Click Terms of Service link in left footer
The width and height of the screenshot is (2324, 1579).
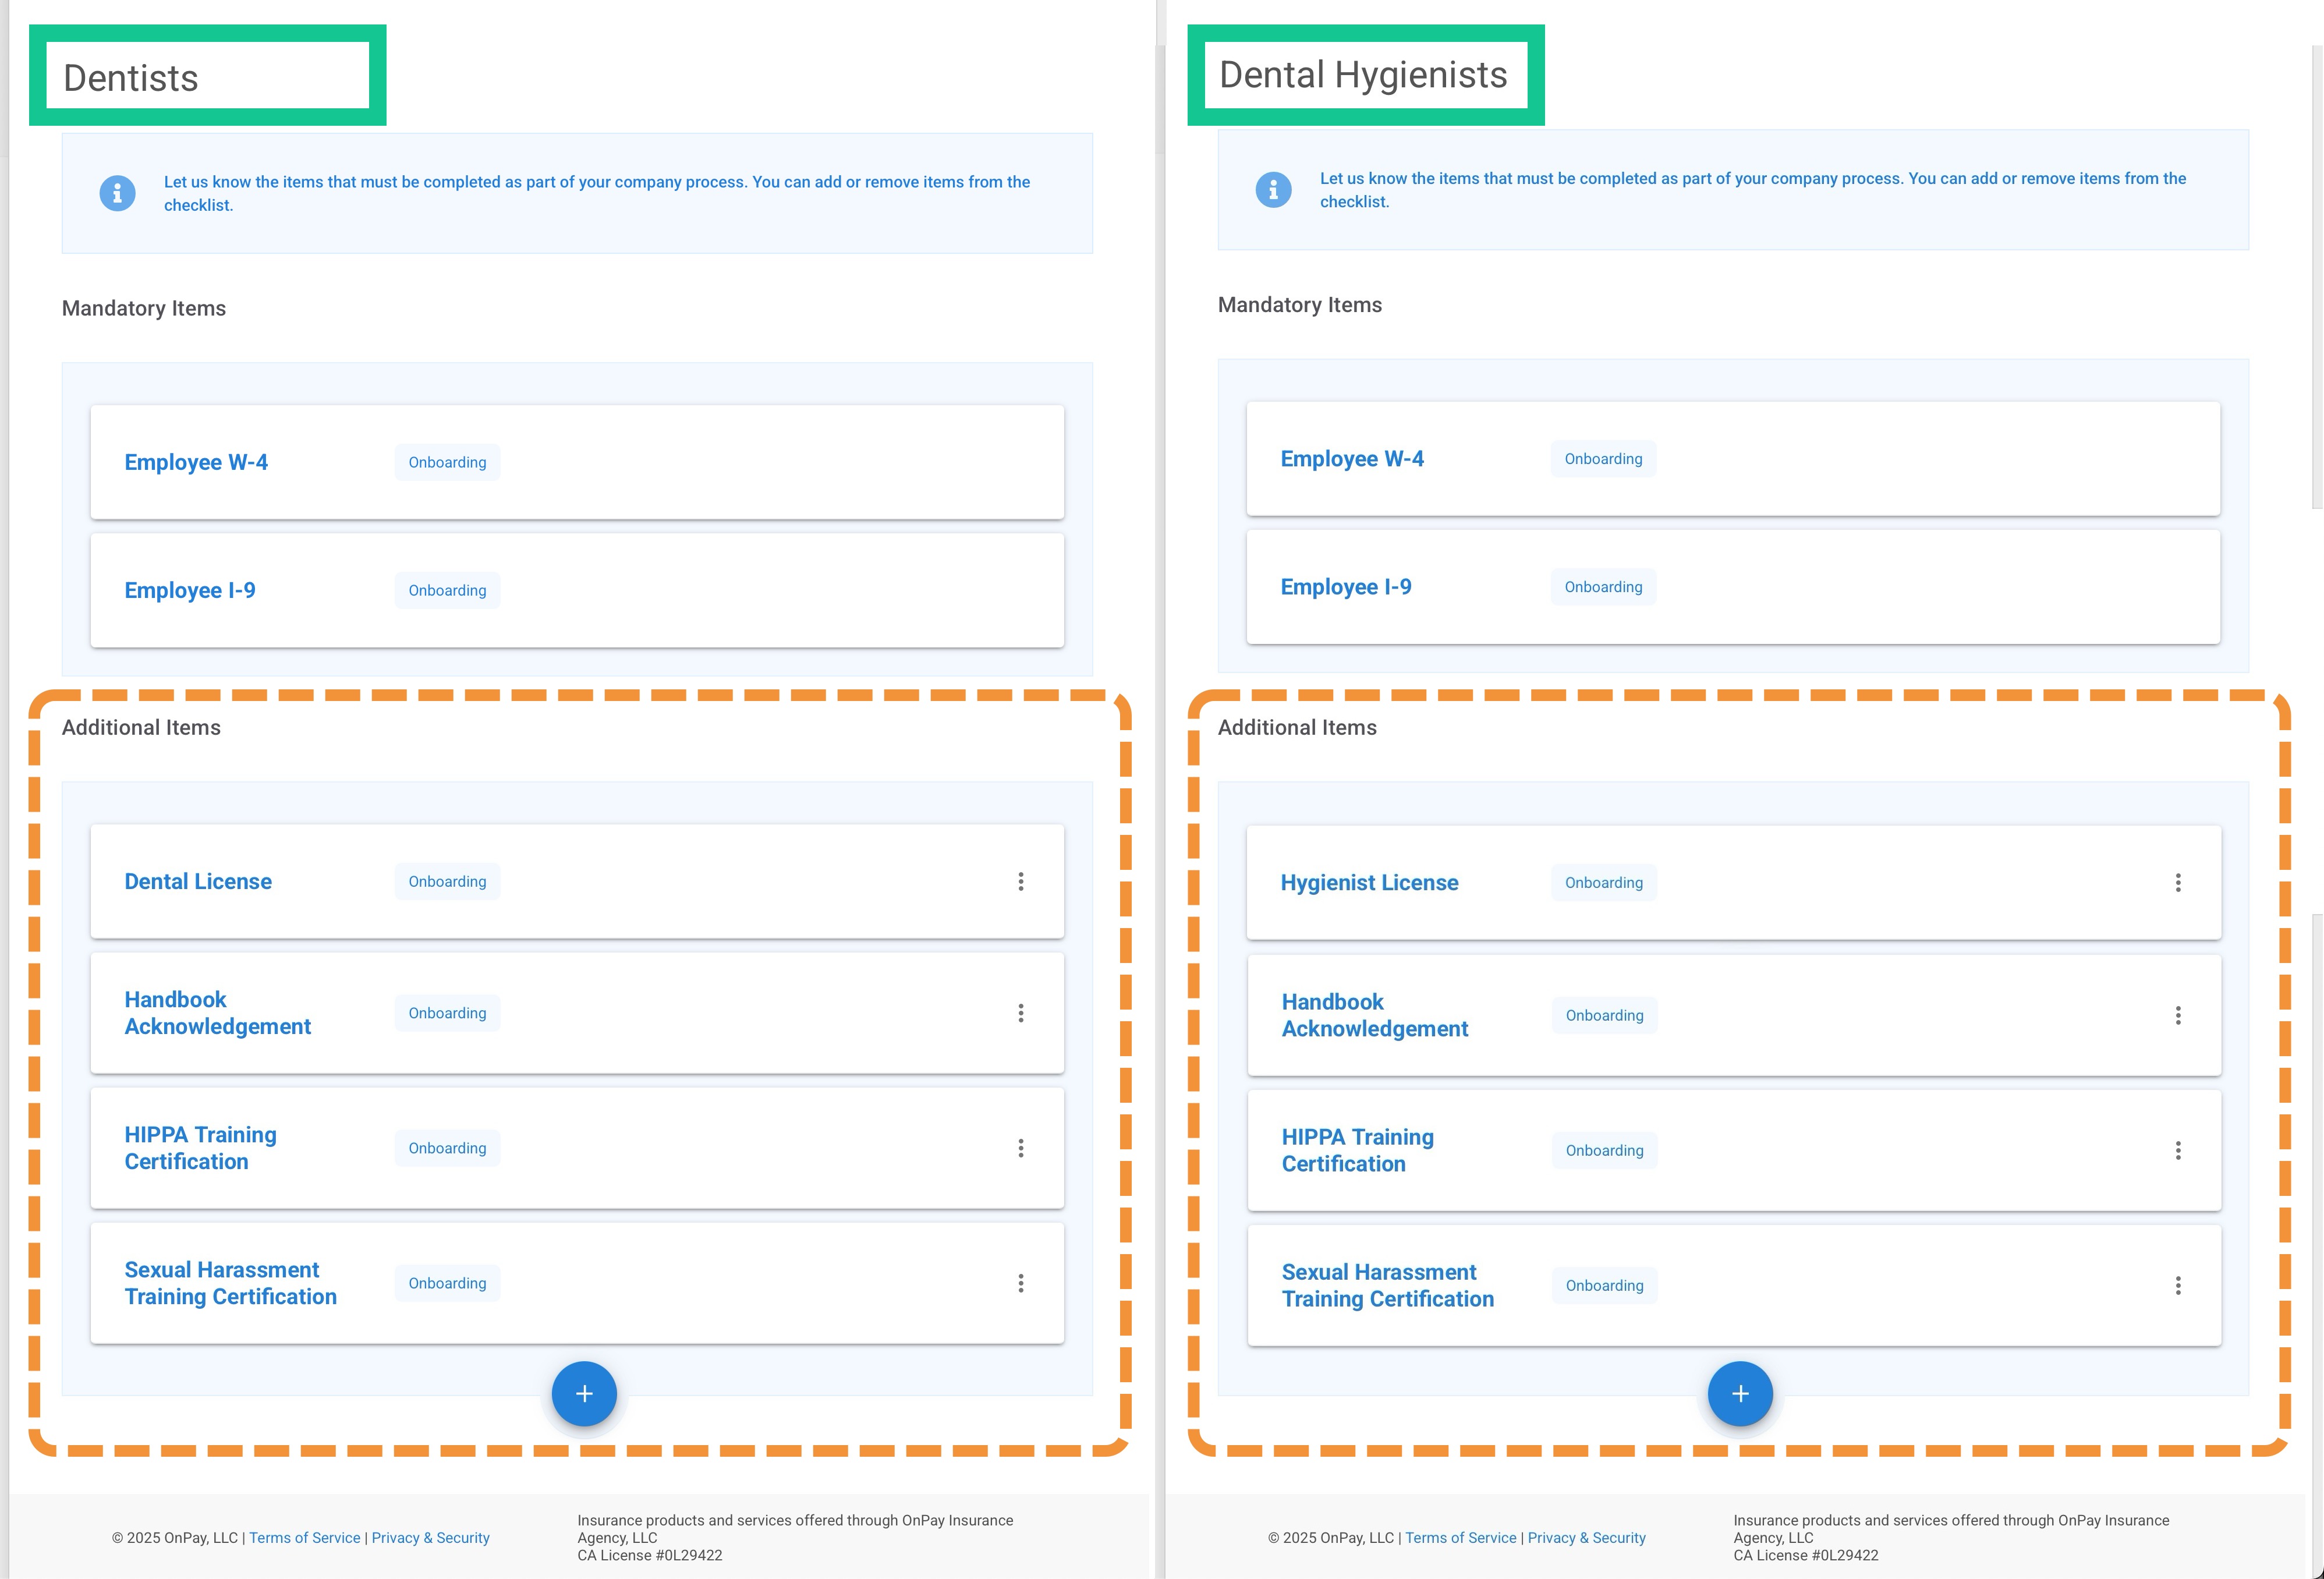[304, 1538]
